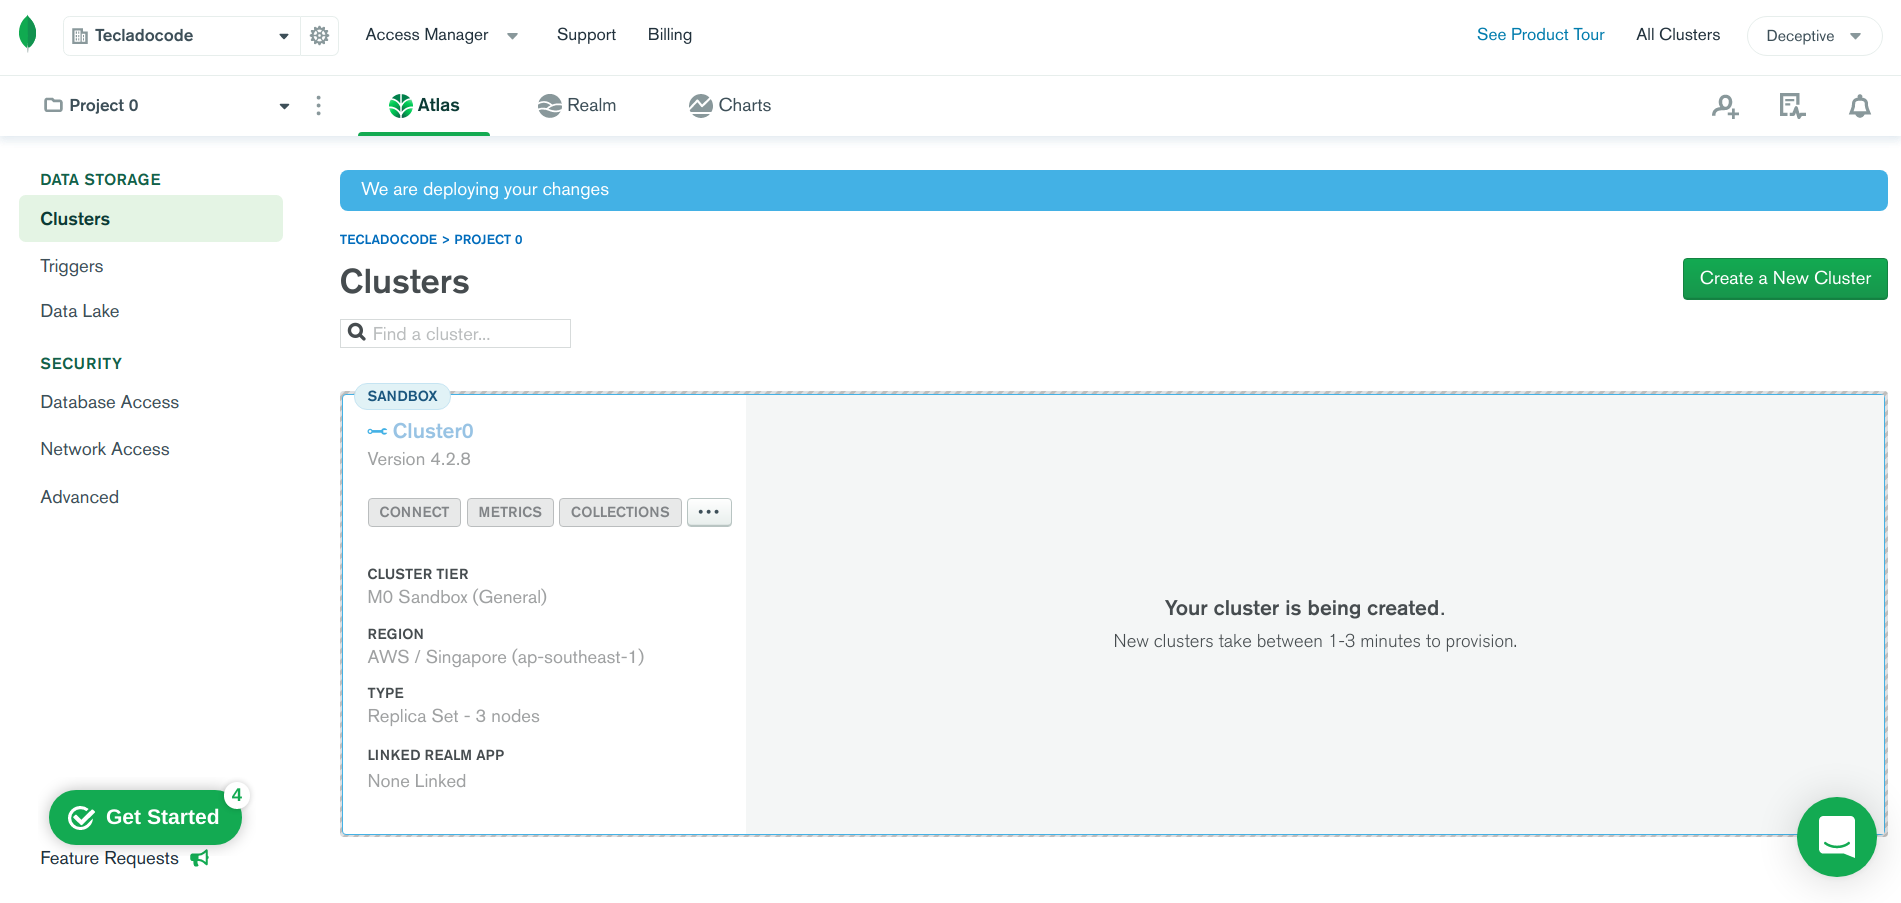Click the invite user icon
The height and width of the screenshot is (903, 1901).
coord(1725,106)
